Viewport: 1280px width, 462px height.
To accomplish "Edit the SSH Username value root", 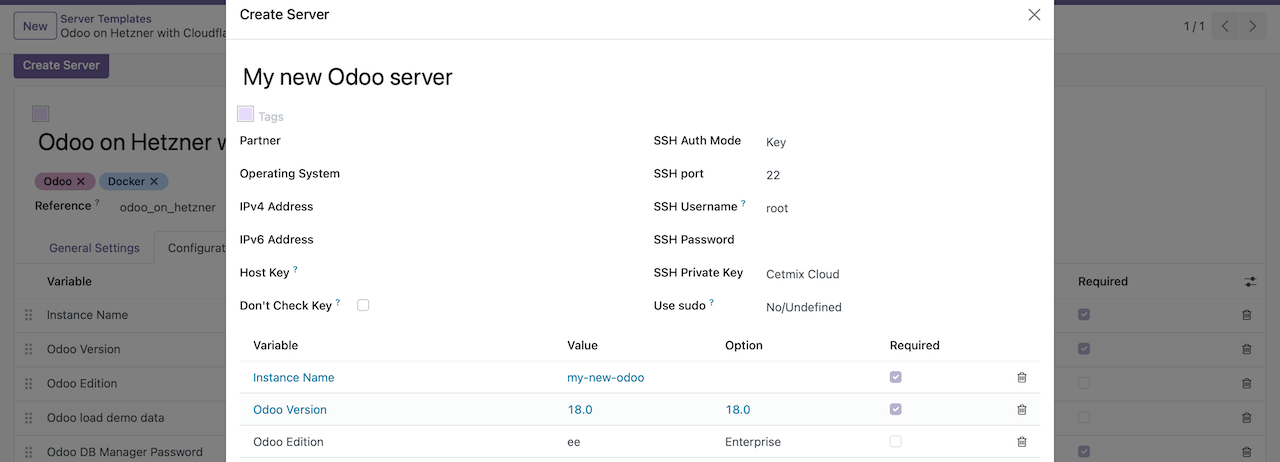I will 900,208.
